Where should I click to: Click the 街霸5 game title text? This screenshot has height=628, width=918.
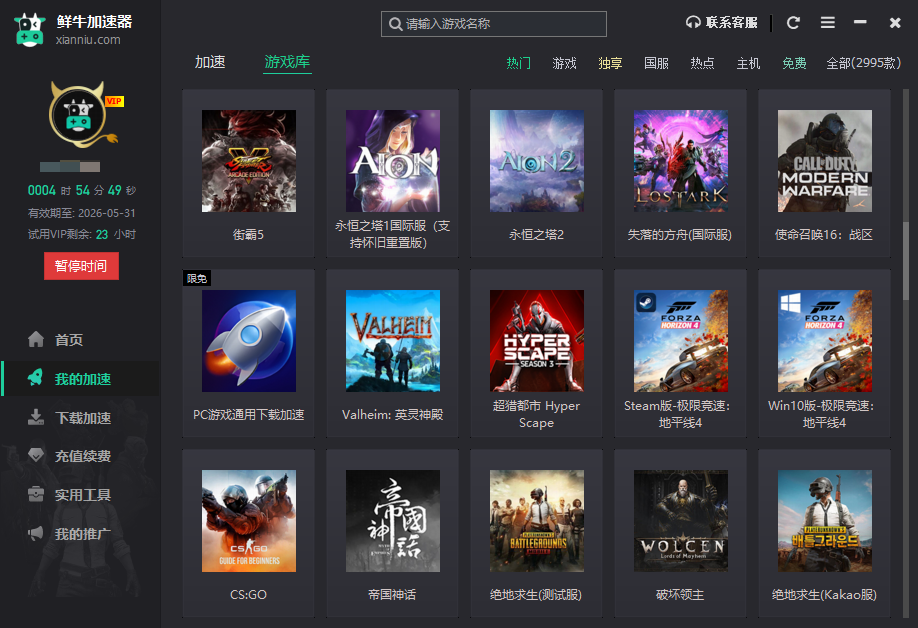point(248,235)
